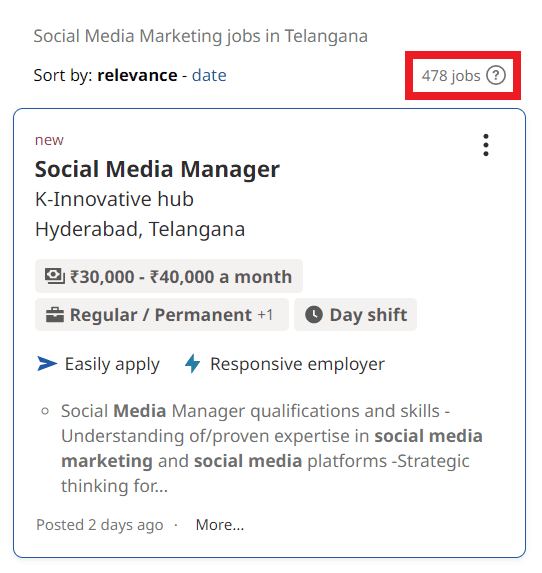Viewport: 542px width, 573px height.
Task: Click the 478 jobs count text
Action: pyautogui.click(x=451, y=76)
